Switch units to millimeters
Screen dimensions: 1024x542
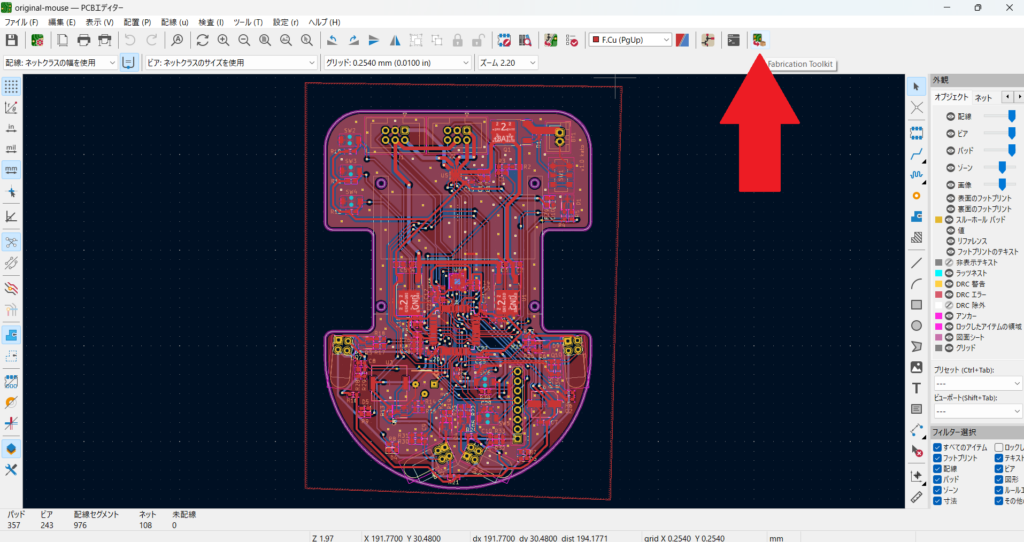click(x=11, y=170)
